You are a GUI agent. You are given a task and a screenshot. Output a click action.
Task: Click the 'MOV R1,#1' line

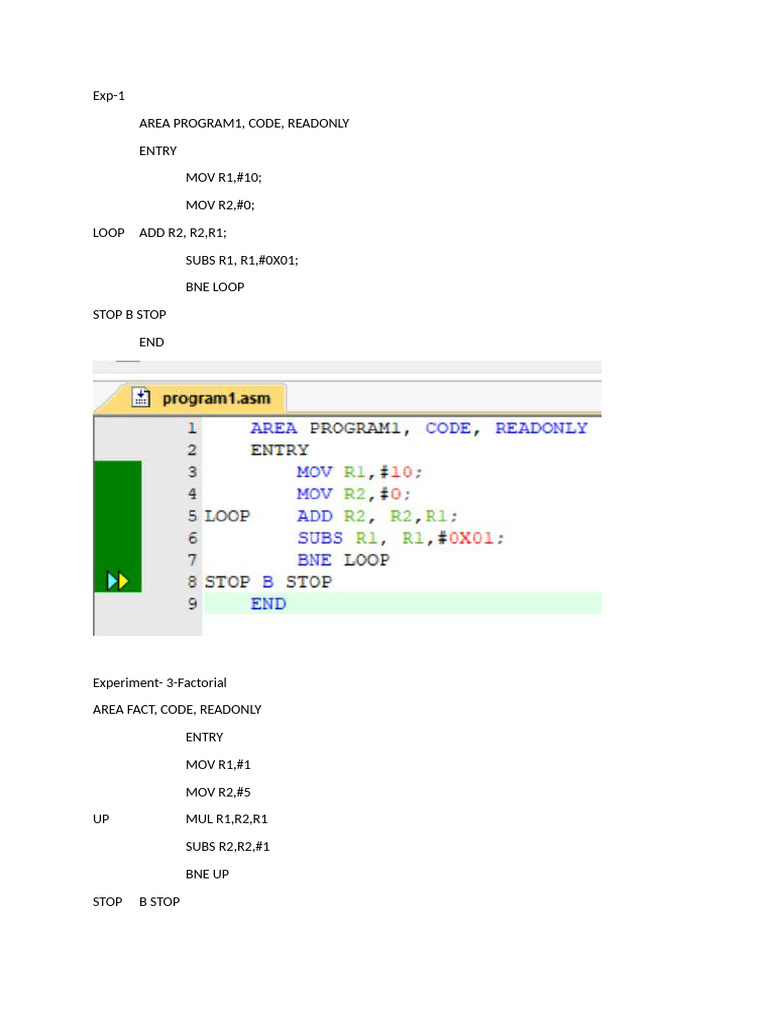218,765
